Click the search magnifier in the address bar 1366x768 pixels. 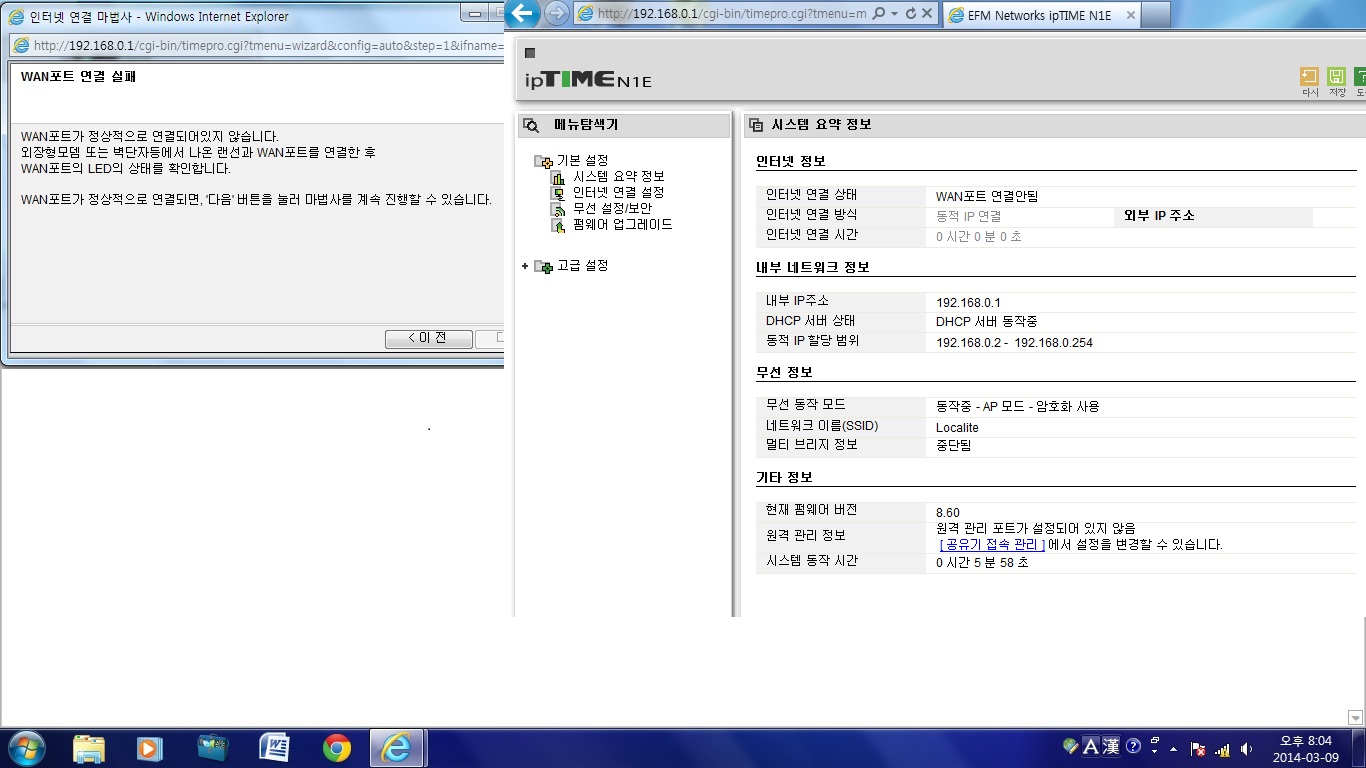pyautogui.click(x=879, y=14)
